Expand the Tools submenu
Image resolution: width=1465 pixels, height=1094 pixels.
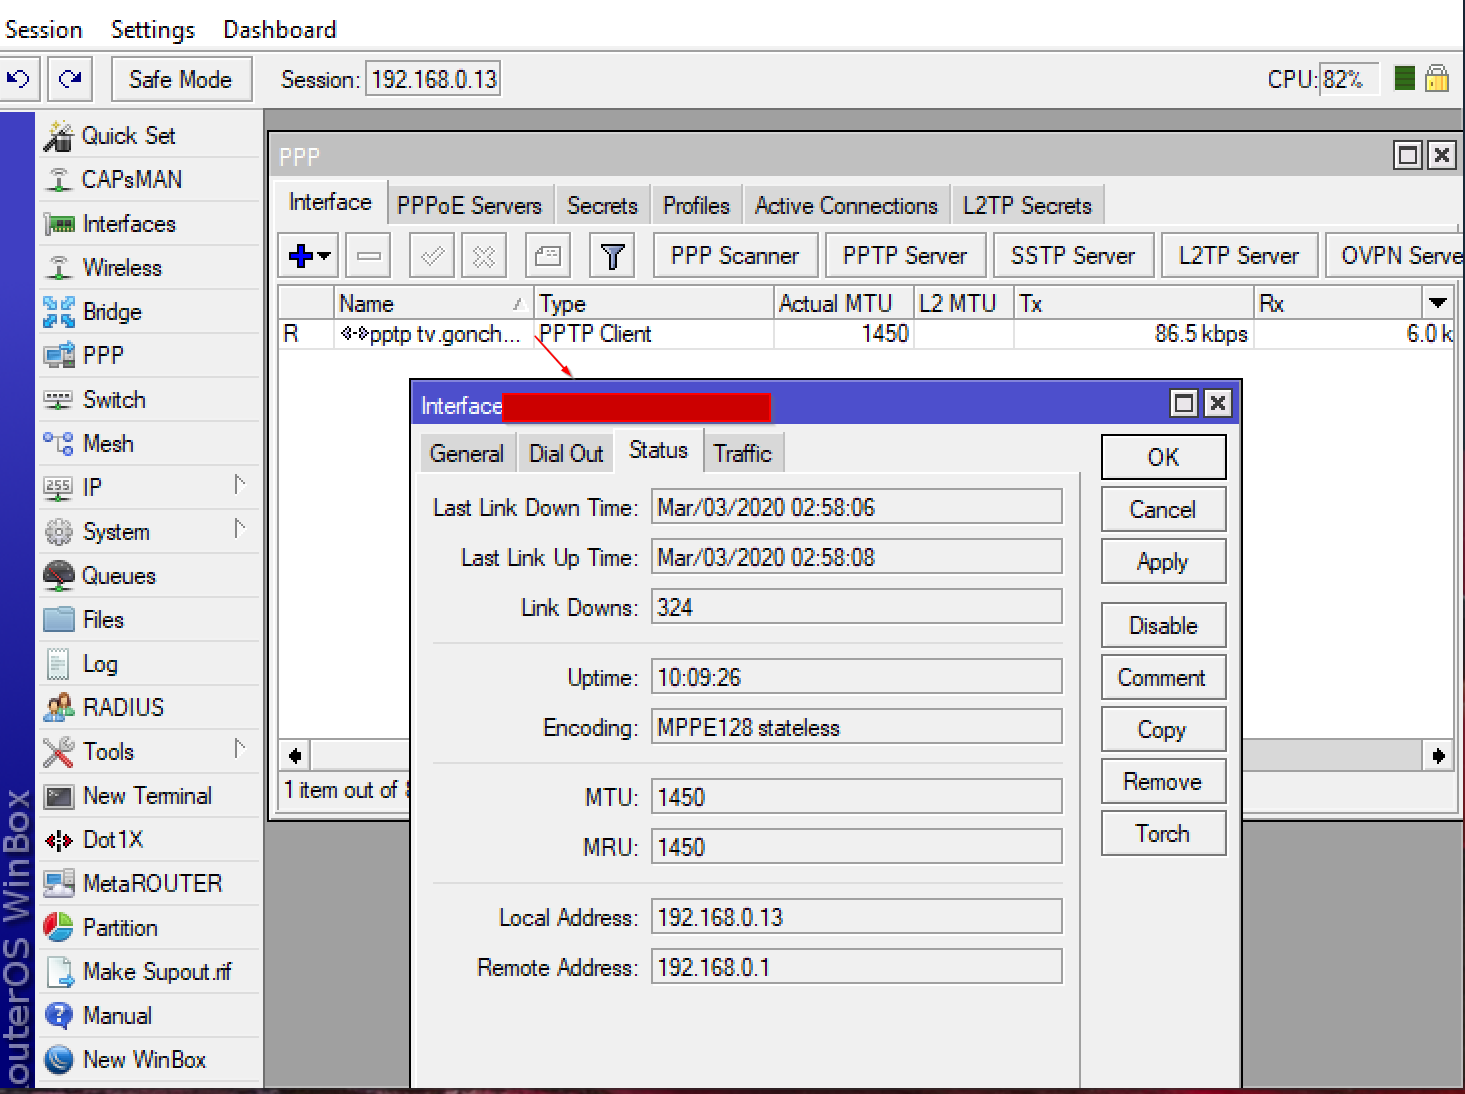239,750
